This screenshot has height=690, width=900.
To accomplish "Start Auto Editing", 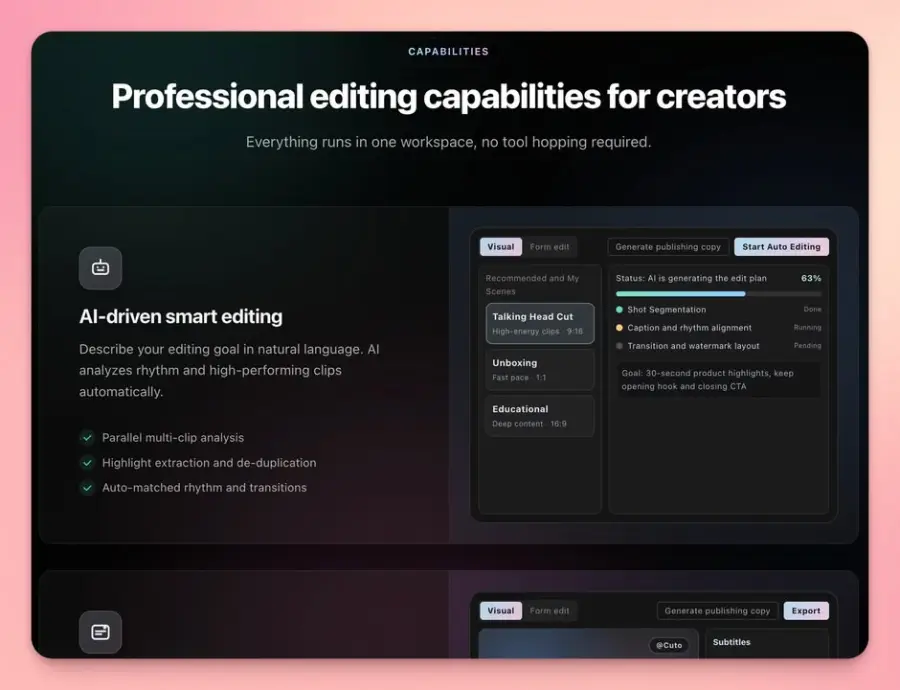I will click(x=781, y=247).
